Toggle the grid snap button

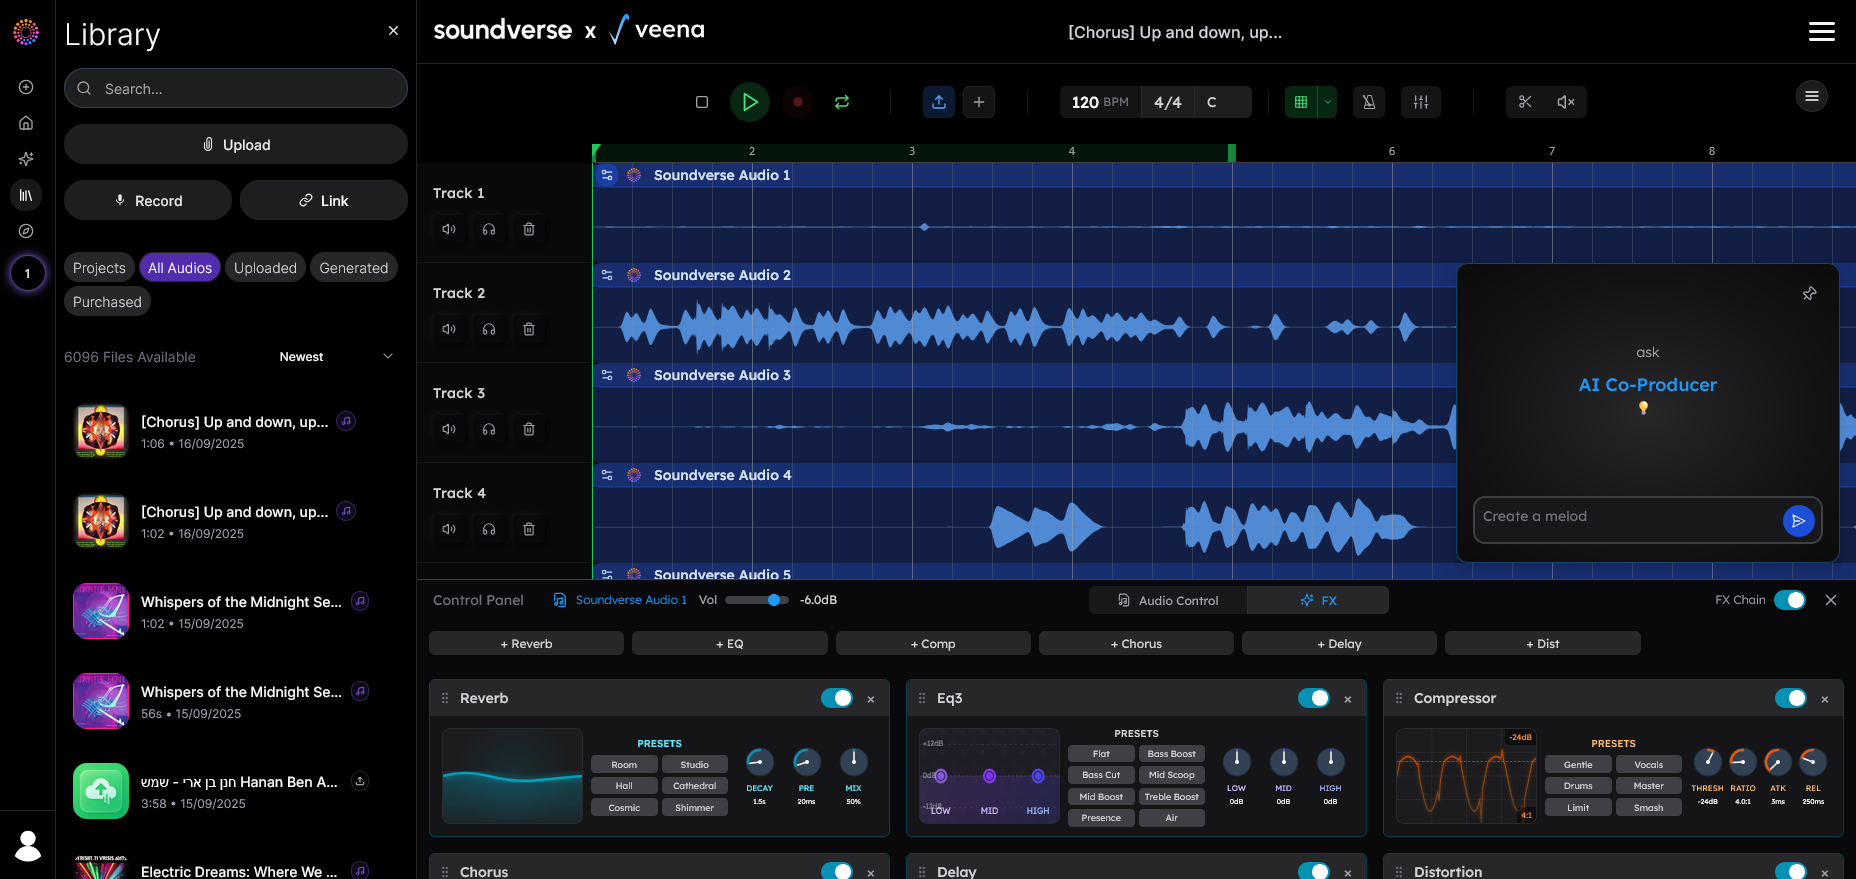tap(1301, 102)
